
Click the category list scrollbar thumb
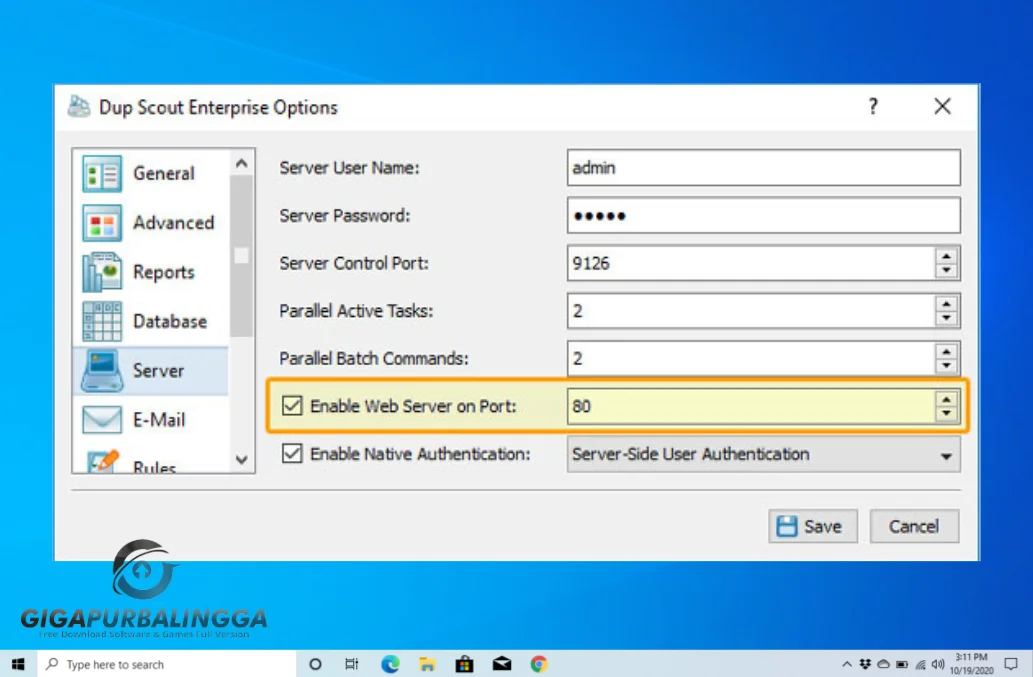pos(242,256)
